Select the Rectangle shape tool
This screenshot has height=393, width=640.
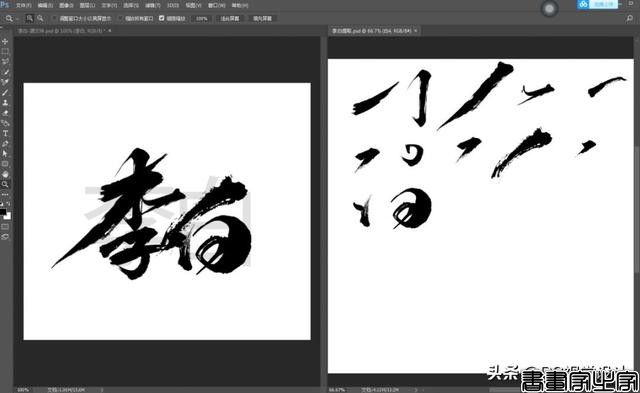coord(5,164)
